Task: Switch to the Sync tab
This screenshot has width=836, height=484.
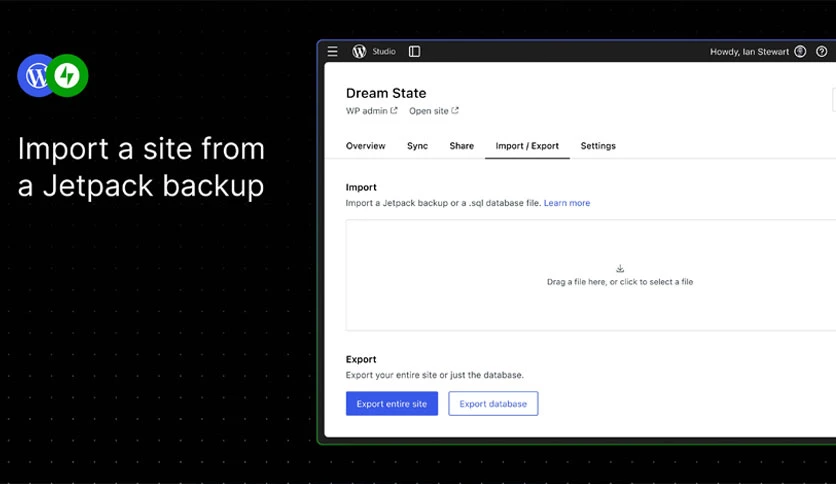Action: point(417,146)
